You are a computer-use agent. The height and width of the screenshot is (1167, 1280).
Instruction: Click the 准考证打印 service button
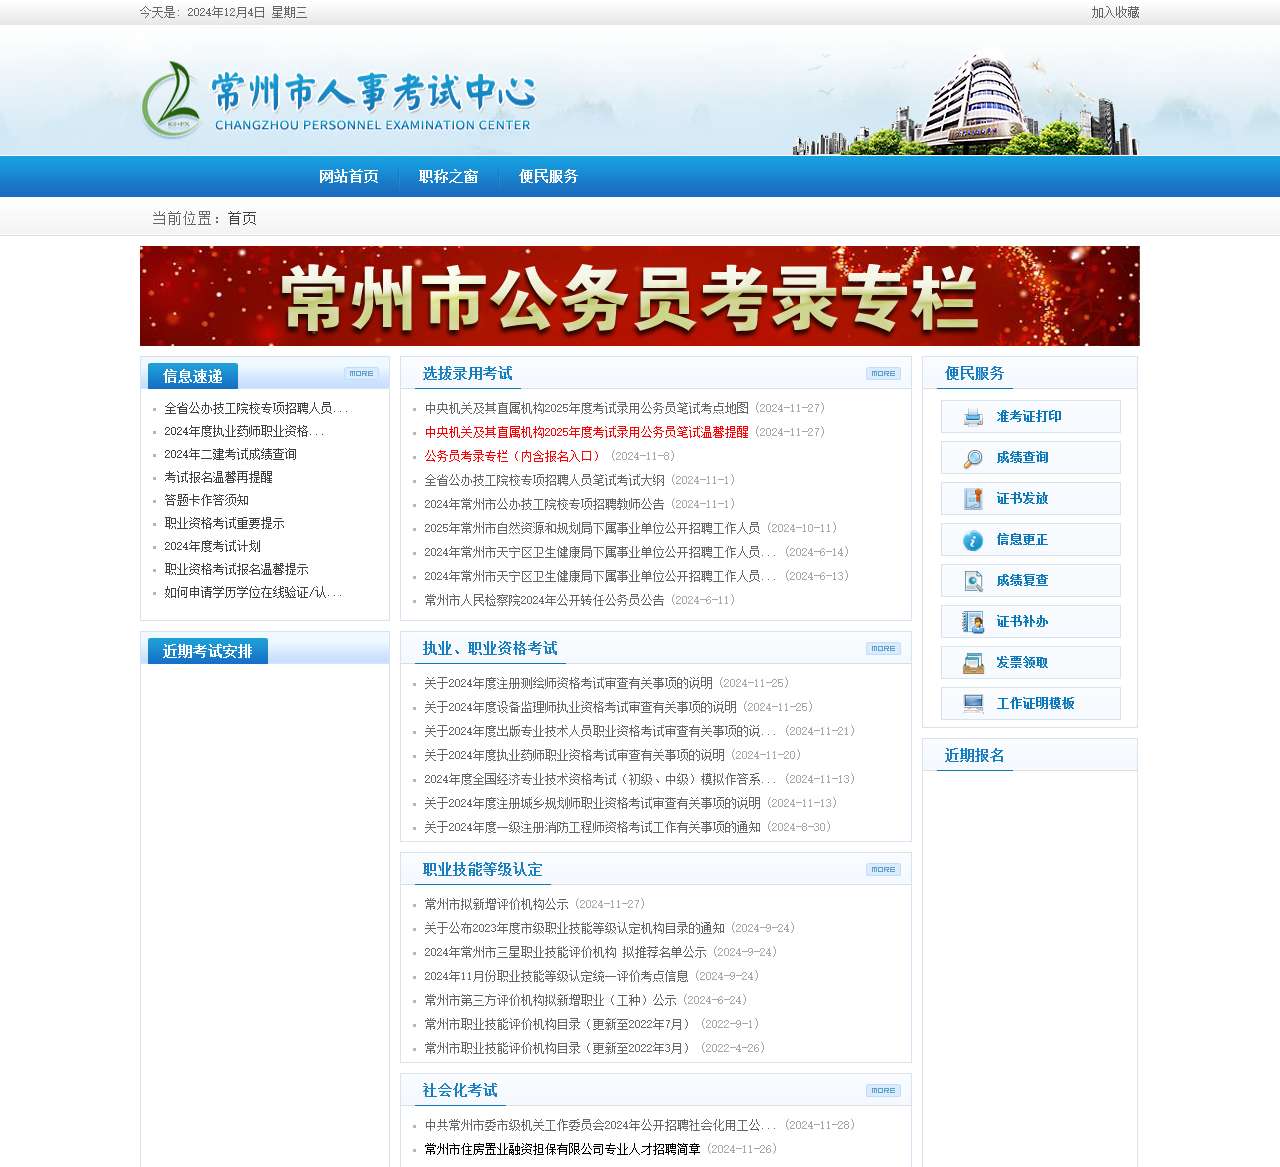(1031, 417)
